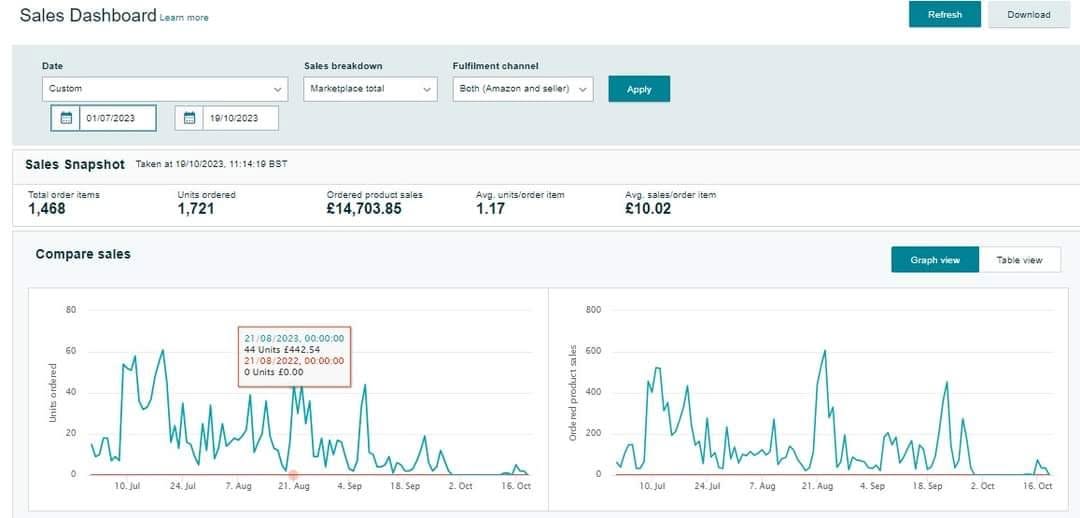Click the Refresh button

(944, 14)
